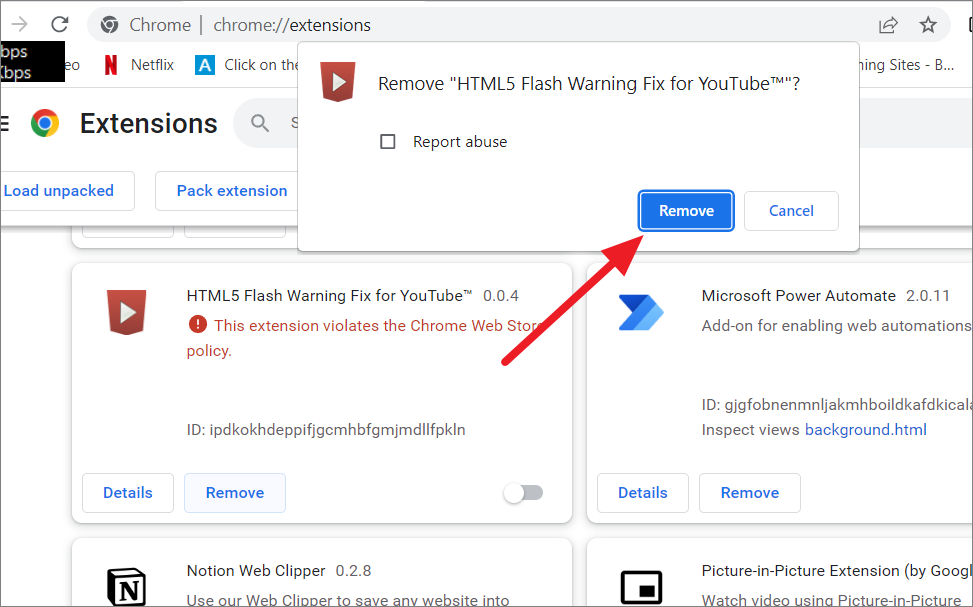The height and width of the screenshot is (607, 973).
Task: Click the version 2.0.11 label
Action: pos(928,295)
